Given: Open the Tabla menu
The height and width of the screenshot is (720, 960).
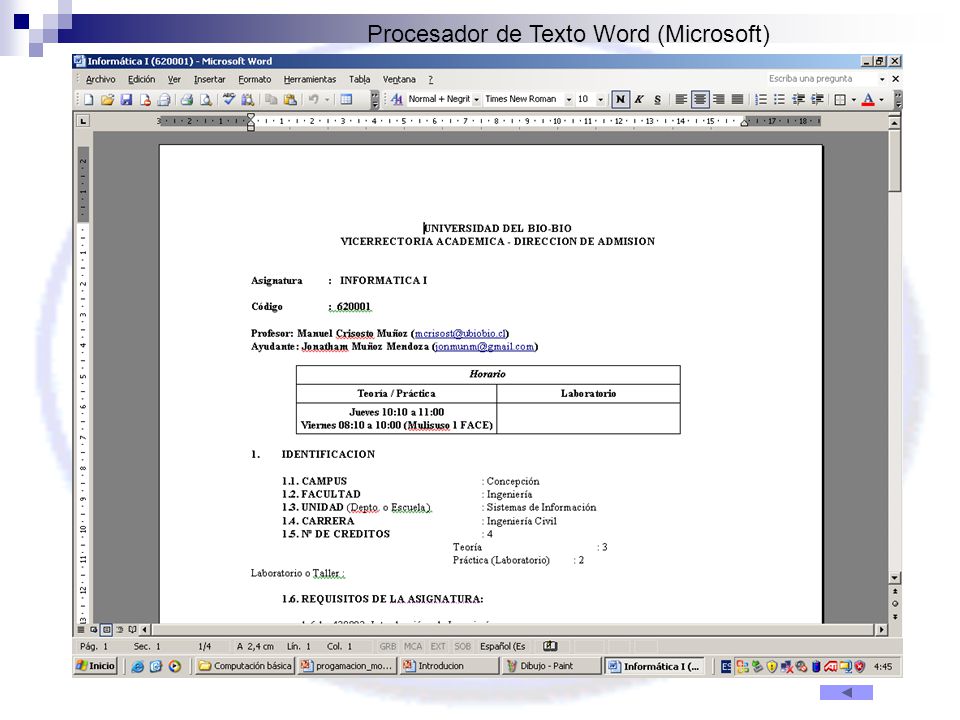Looking at the screenshot, I should [x=359, y=80].
